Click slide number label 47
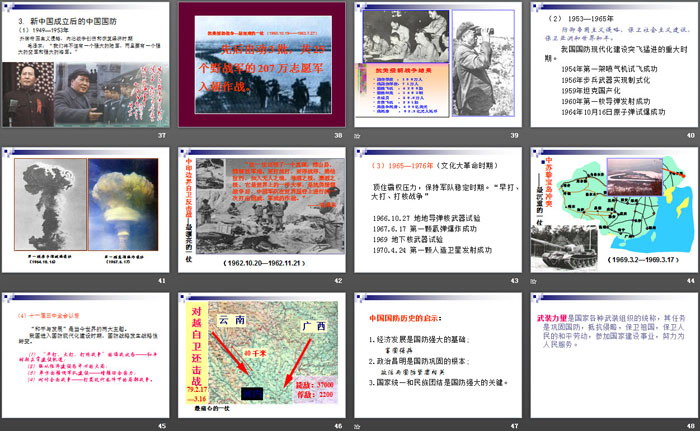The image size is (700, 431). 514,426
